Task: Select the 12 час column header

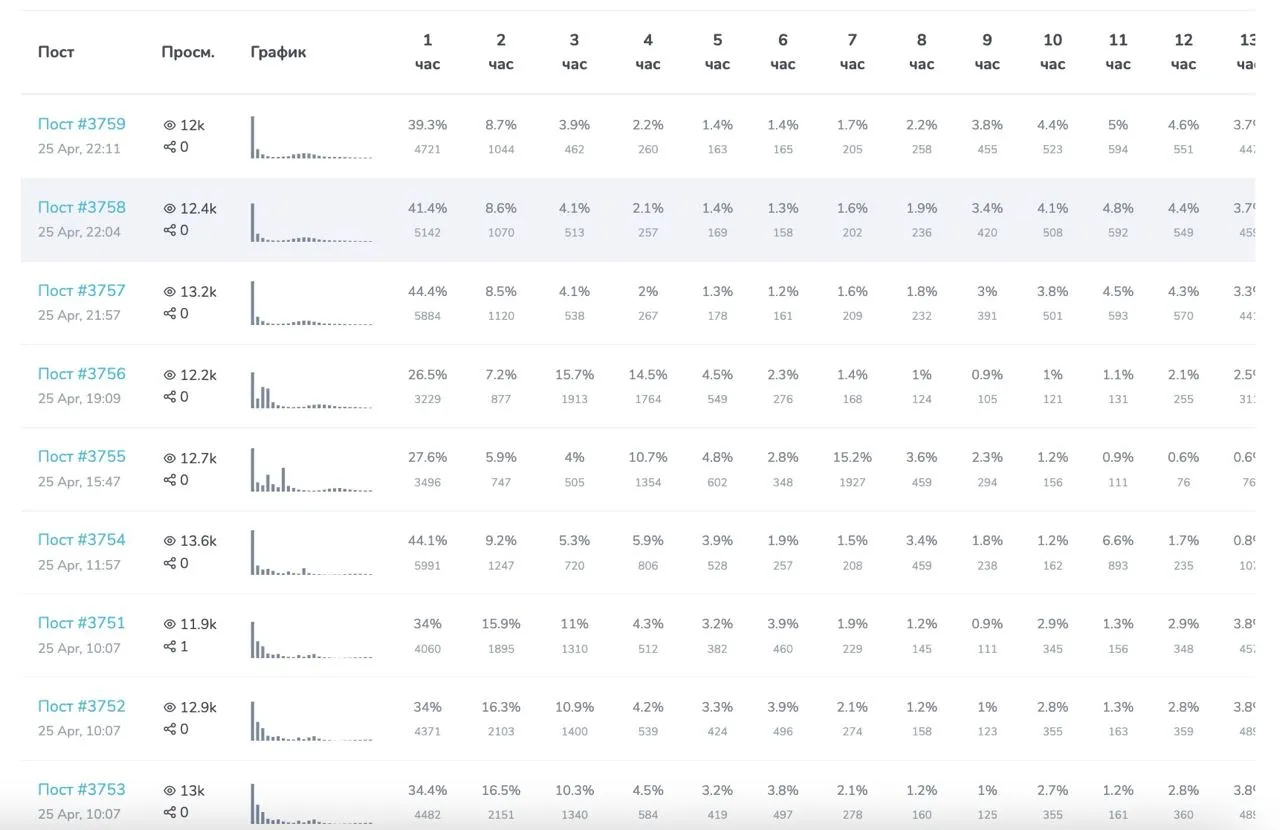Action: [1183, 52]
